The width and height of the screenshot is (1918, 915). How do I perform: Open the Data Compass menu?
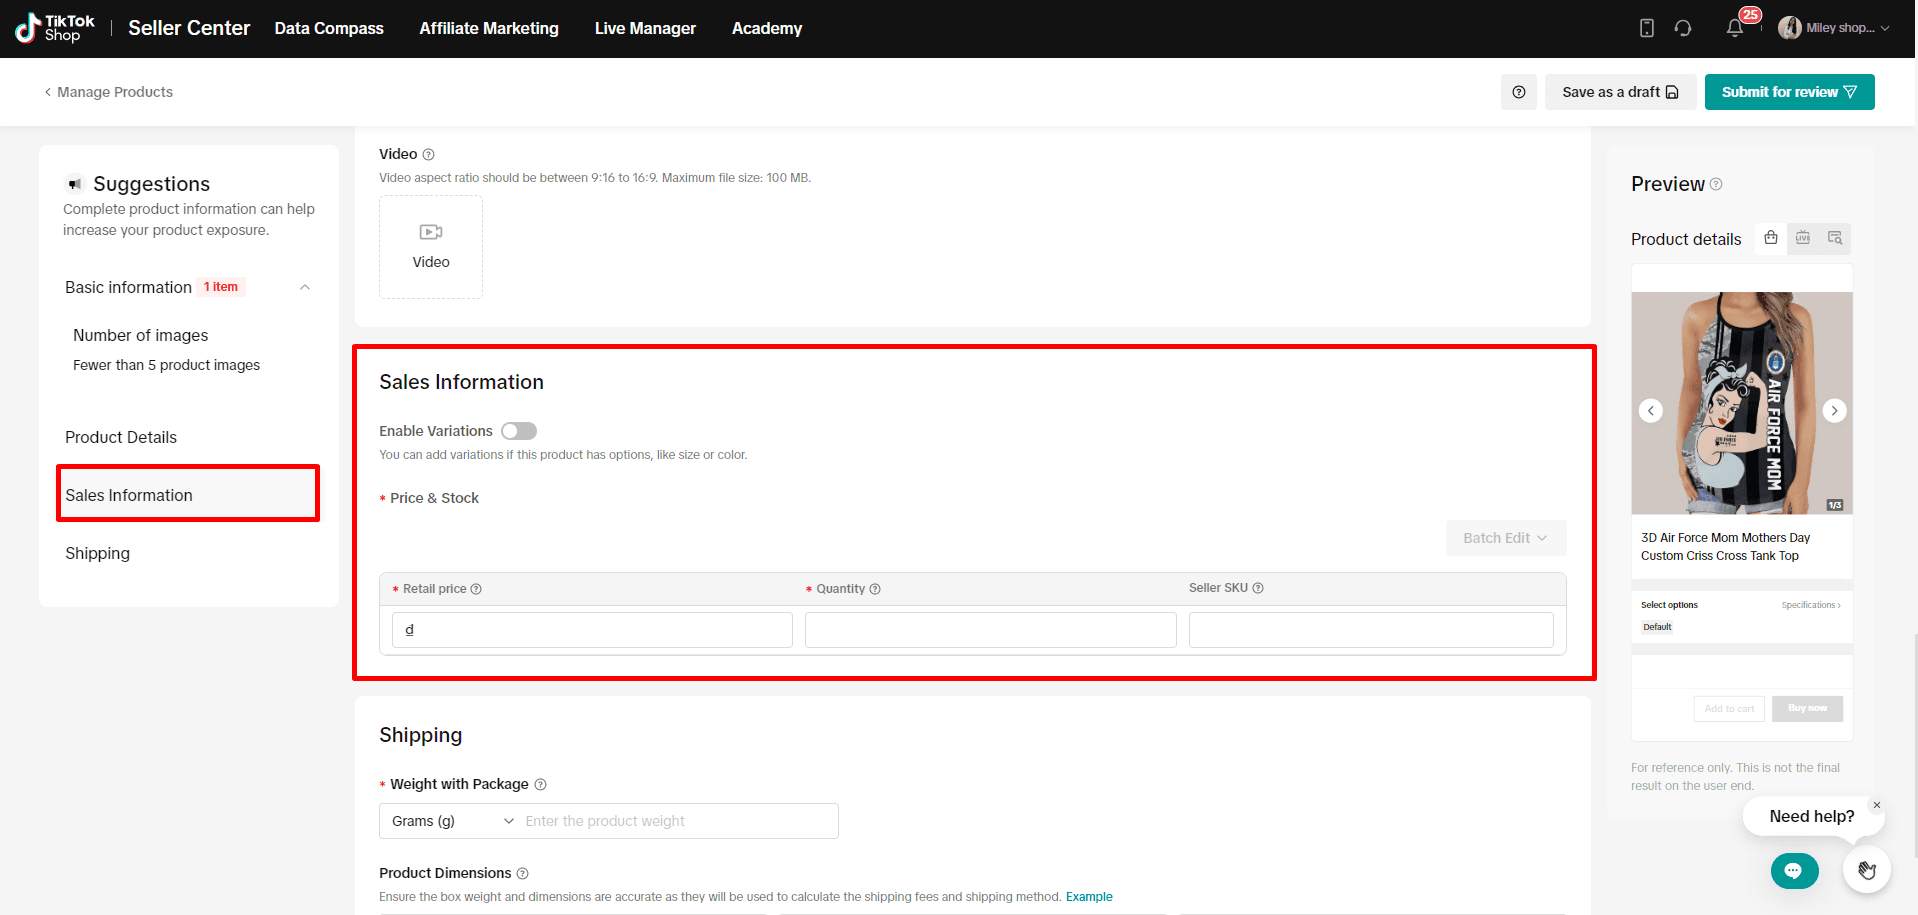(329, 28)
